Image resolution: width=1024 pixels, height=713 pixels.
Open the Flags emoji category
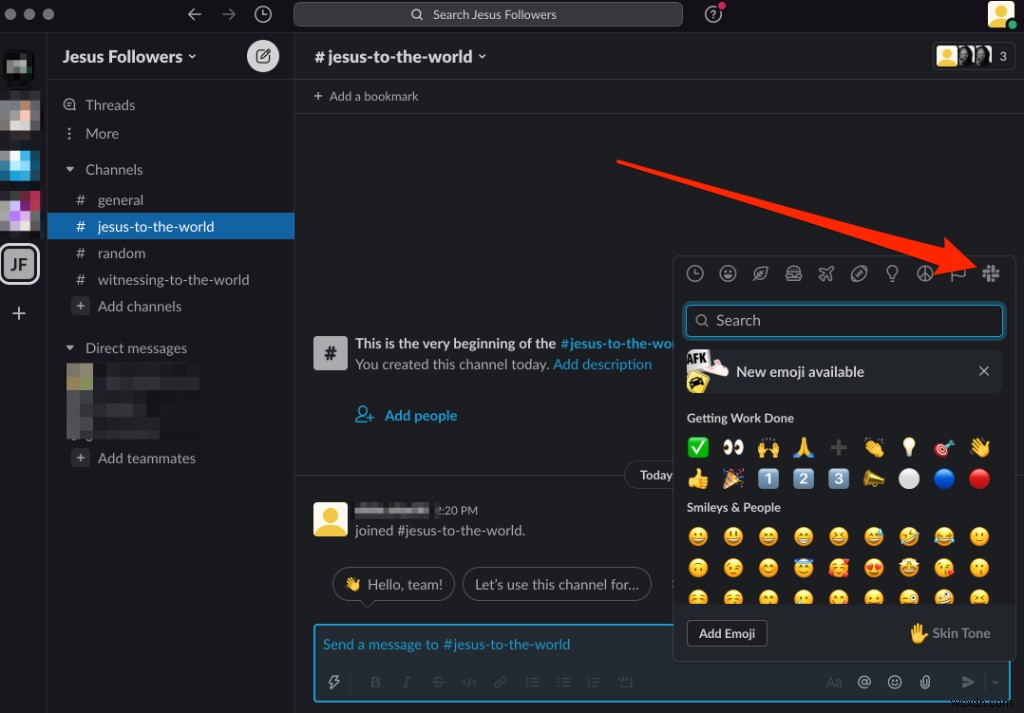[x=957, y=273]
